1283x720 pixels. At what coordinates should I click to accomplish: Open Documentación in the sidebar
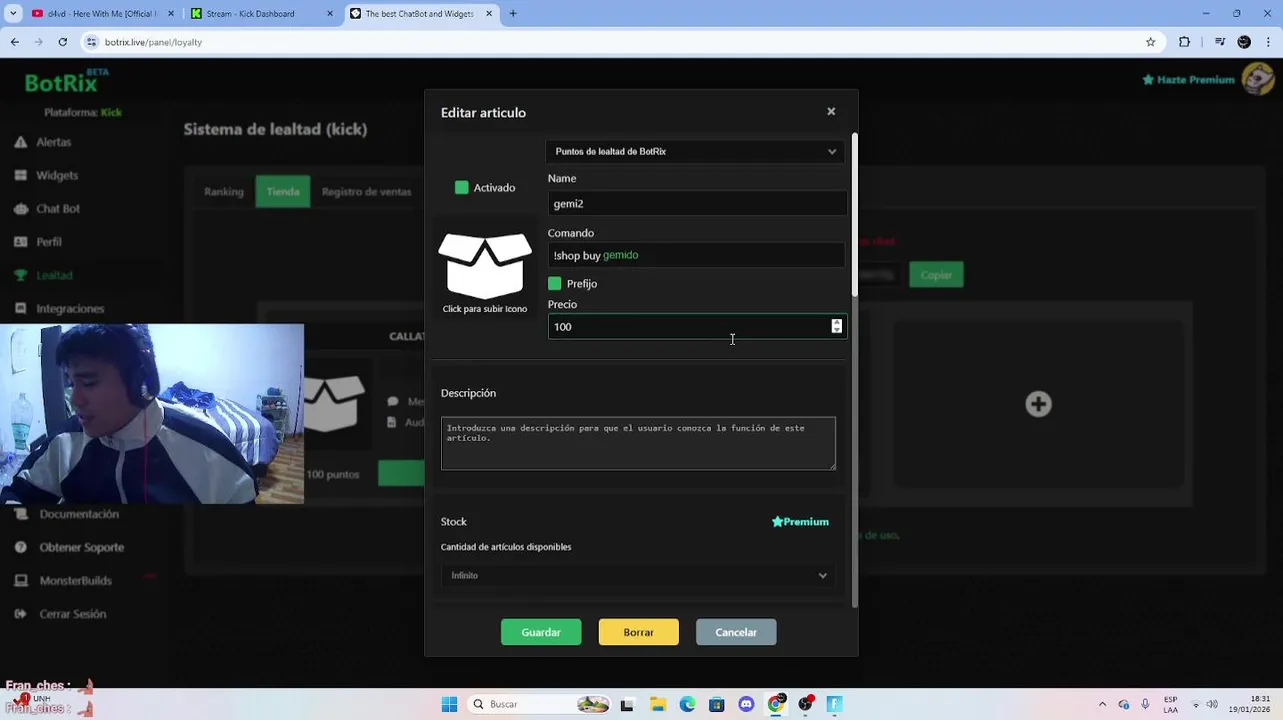coord(79,514)
